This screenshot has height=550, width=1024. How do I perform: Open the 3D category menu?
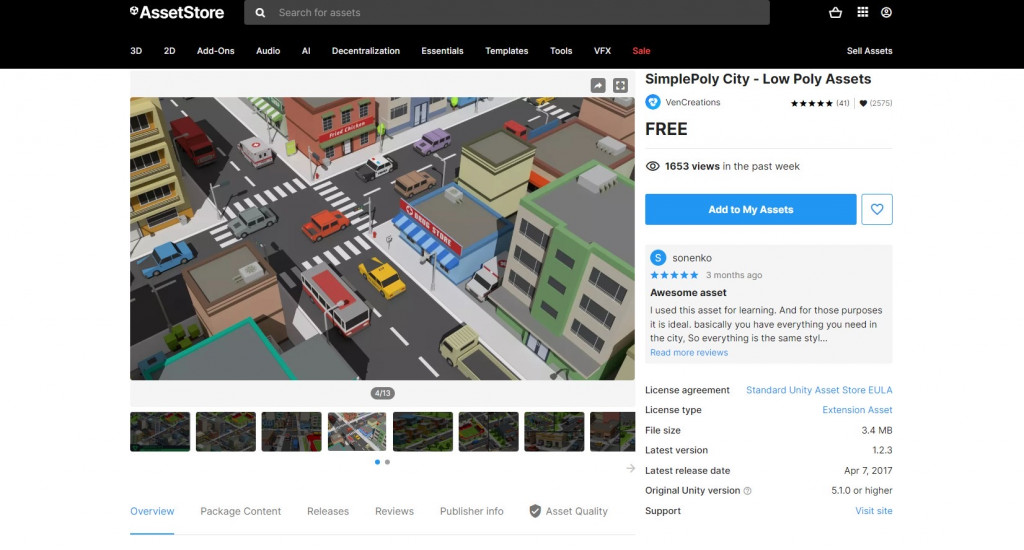click(x=136, y=50)
